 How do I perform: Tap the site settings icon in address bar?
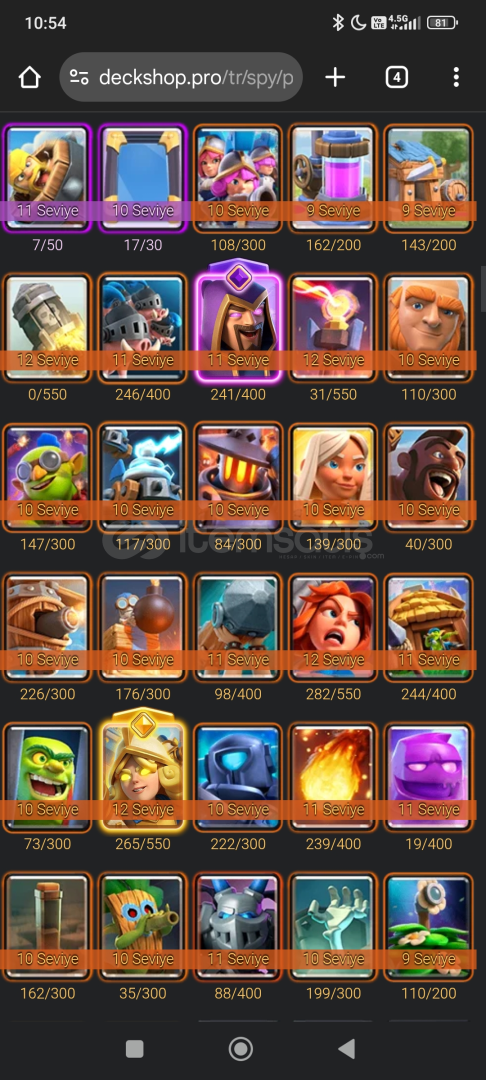(x=79, y=77)
